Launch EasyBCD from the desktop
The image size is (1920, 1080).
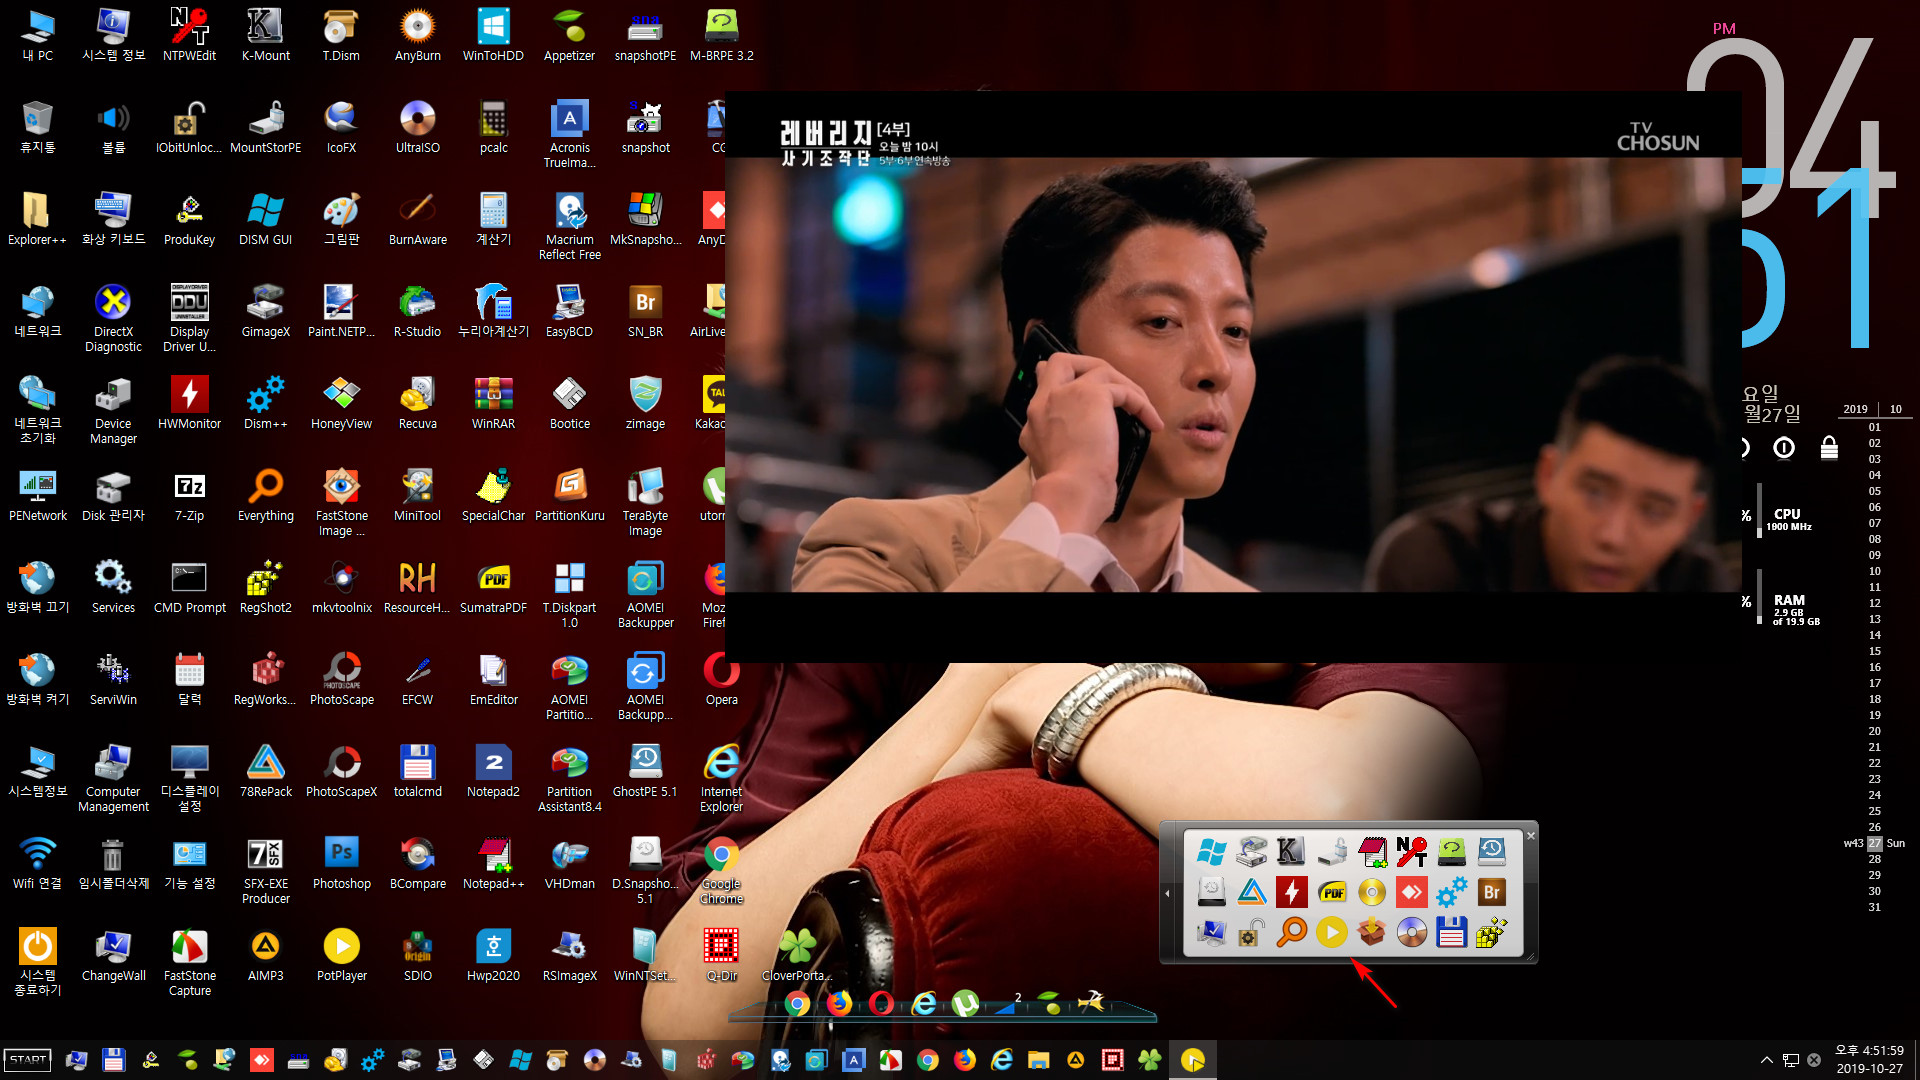(x=569, y=311)
